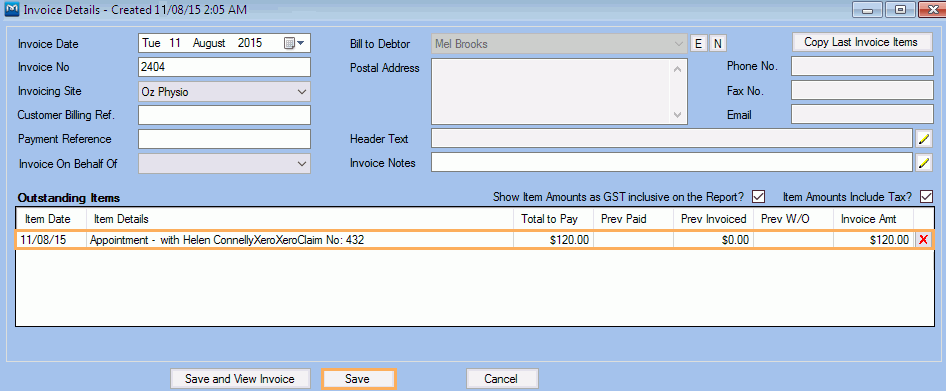Click the Phone No. field
The image size is (946, 391).
point(862,66)
